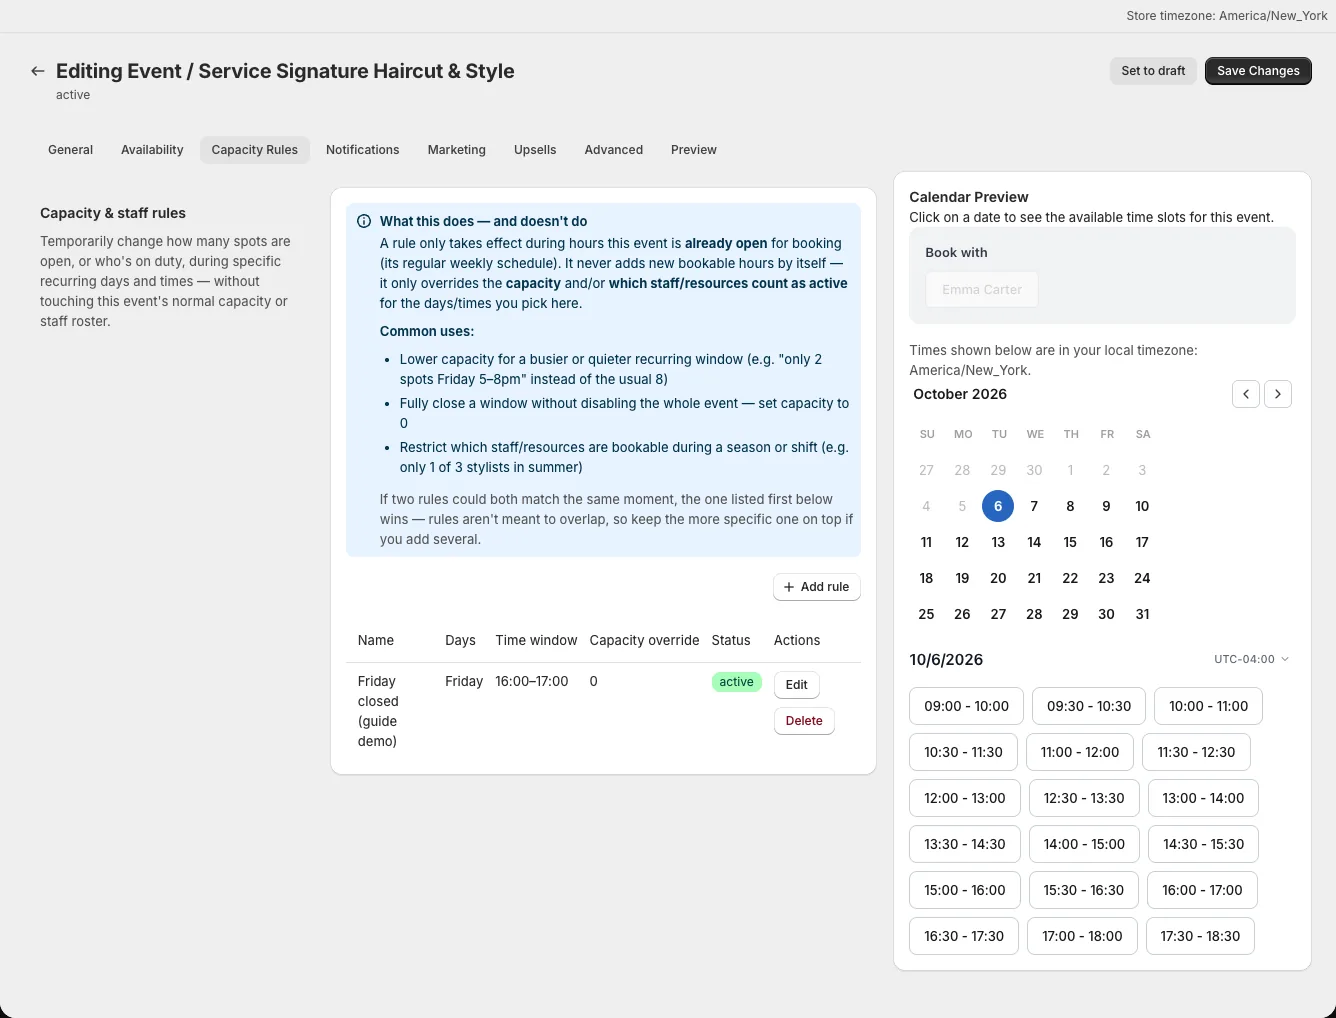Image resolution: width=1336 pixels, height=1018 pixels.
Task: Switch to the General tab
Action: (70, 150)
